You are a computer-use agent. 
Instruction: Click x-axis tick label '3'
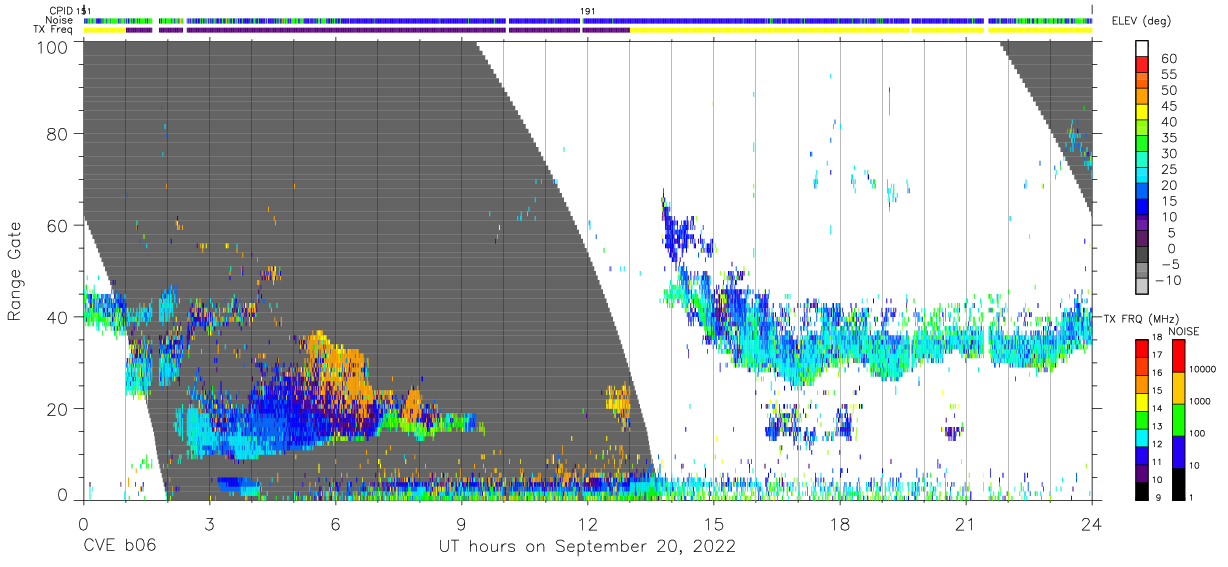click(209, 523)
